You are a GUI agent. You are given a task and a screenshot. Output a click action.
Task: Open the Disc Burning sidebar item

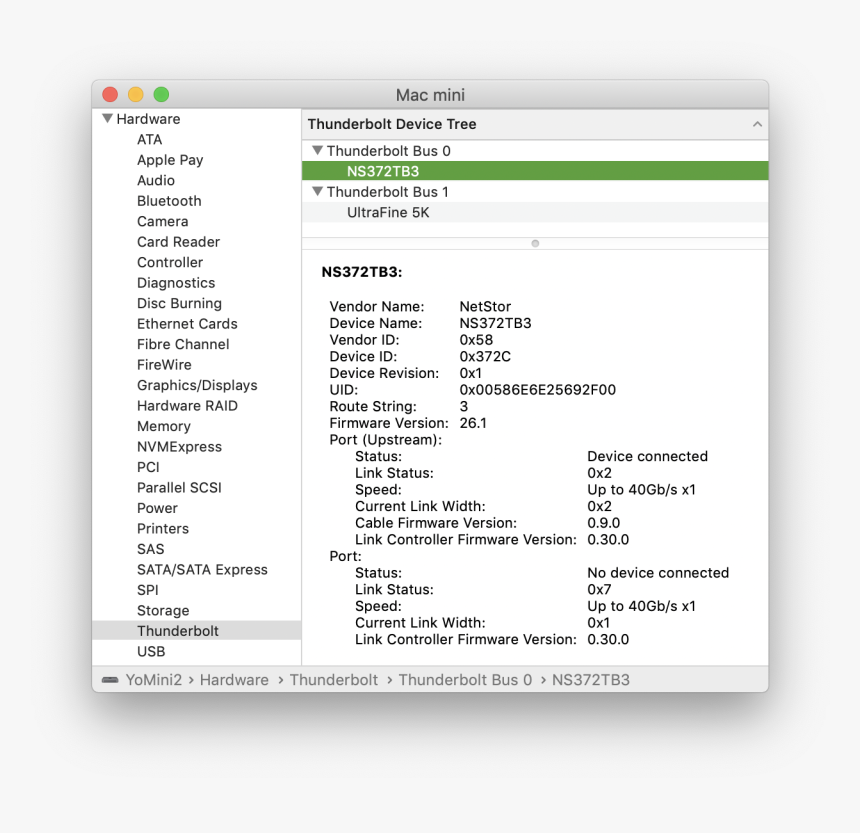(179, 303)
